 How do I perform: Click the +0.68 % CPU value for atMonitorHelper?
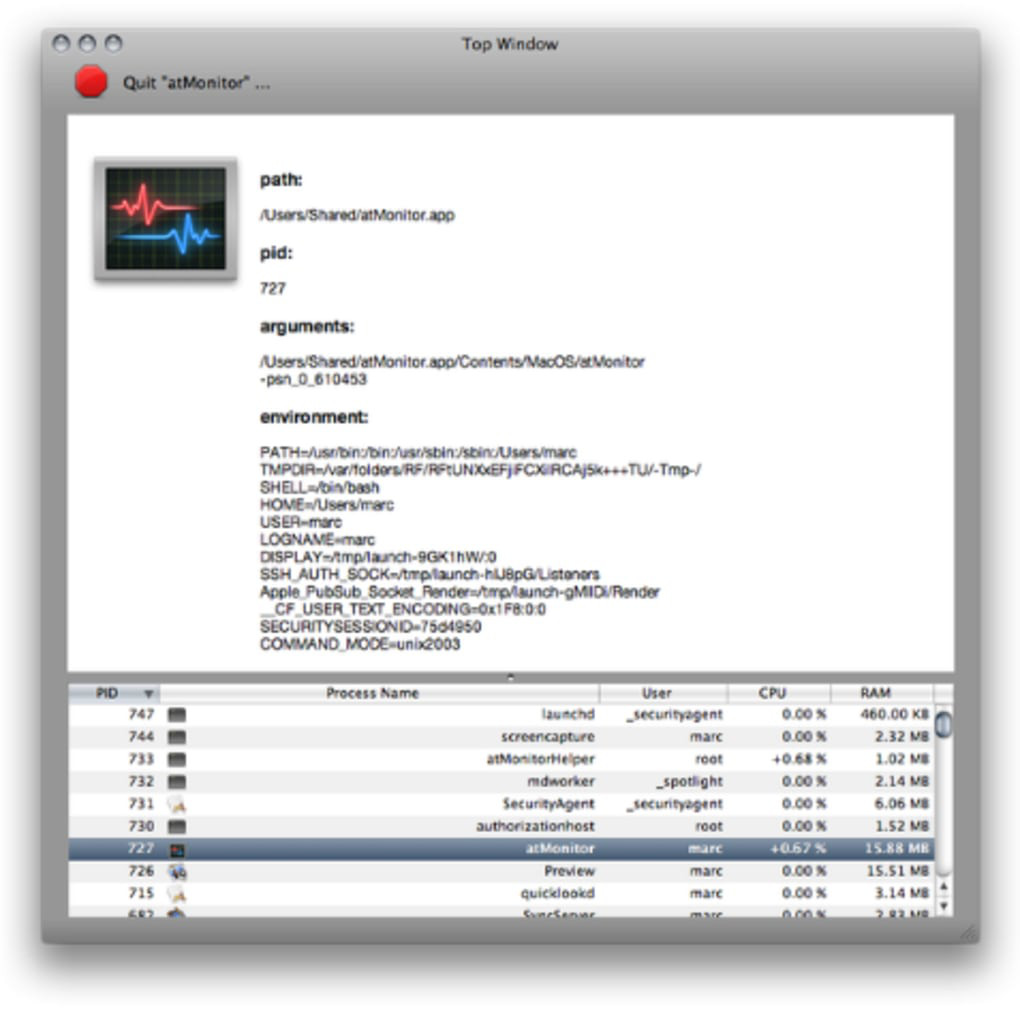point(799,759)
